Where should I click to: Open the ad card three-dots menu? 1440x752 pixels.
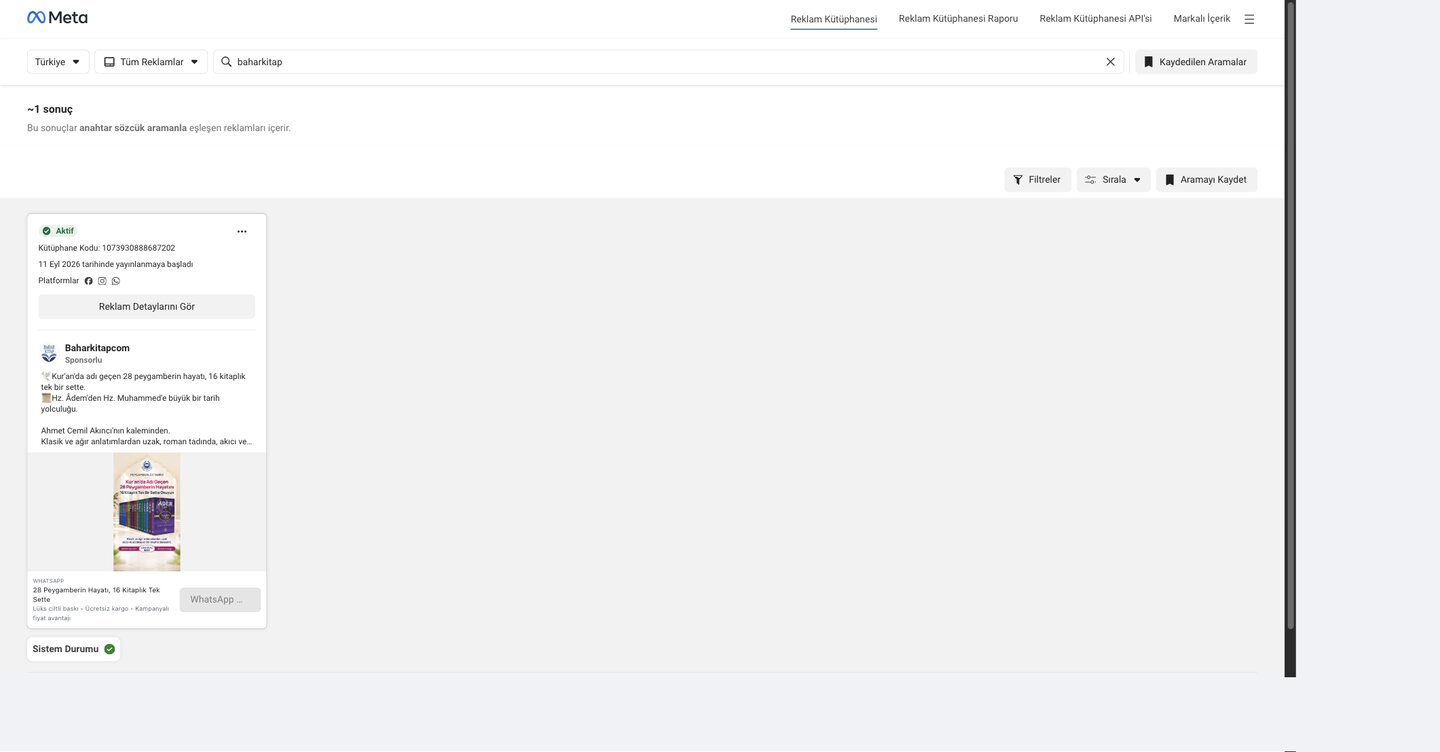[242, 231]
